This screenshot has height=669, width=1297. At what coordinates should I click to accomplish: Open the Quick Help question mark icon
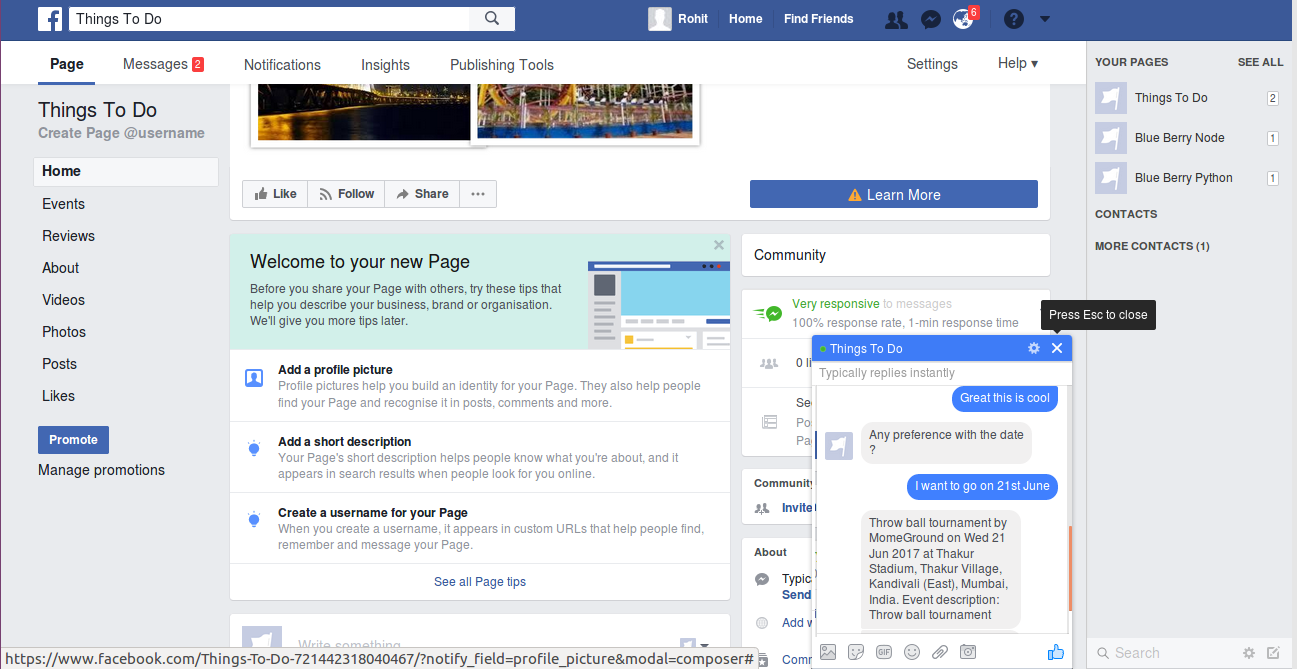[x=1013, y=19]
